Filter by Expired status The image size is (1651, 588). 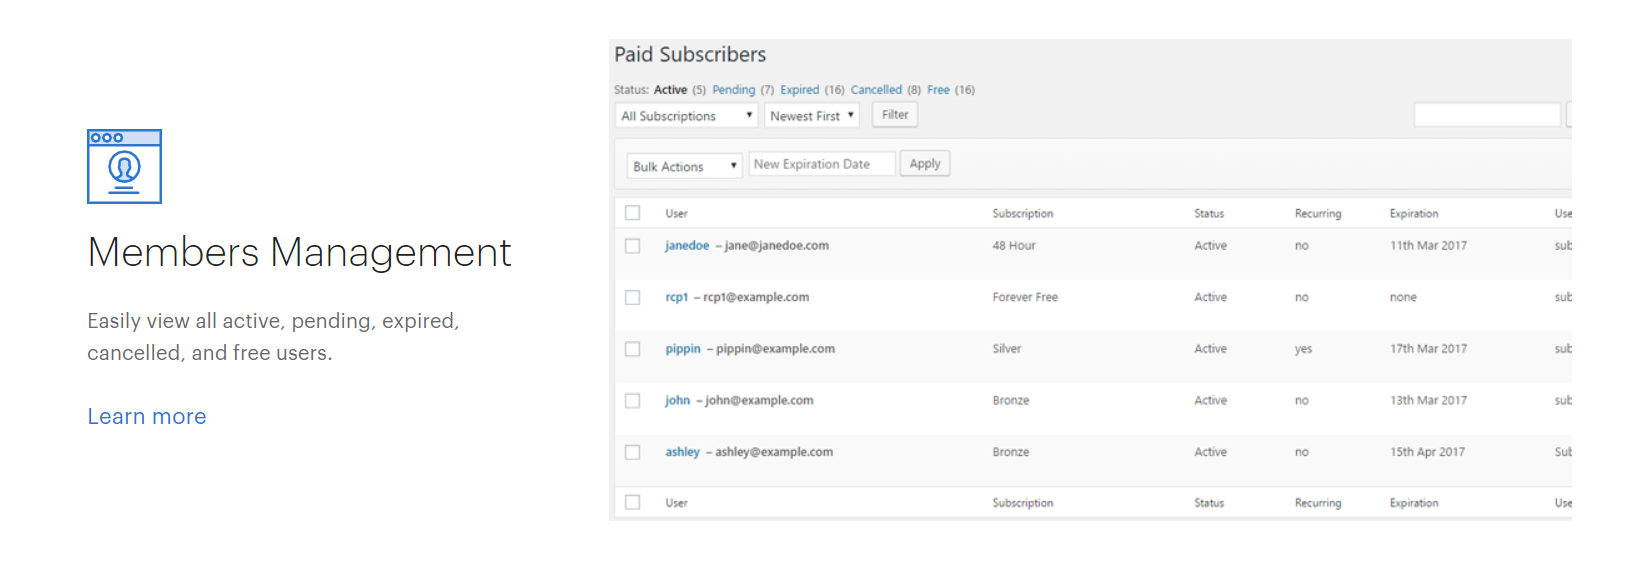(x=800, y=90)
